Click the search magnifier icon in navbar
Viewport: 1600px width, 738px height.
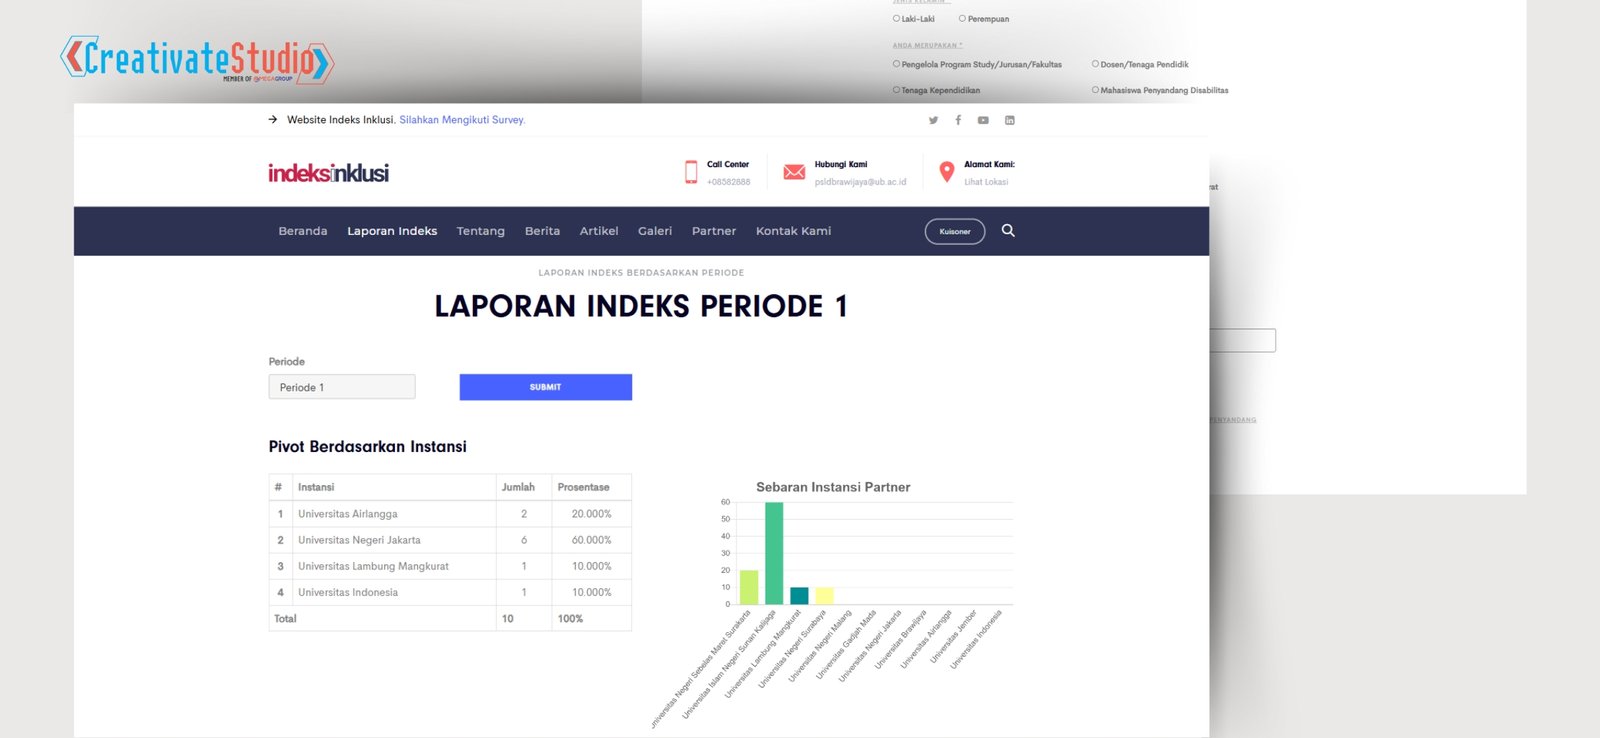(x=1008, y=231)
